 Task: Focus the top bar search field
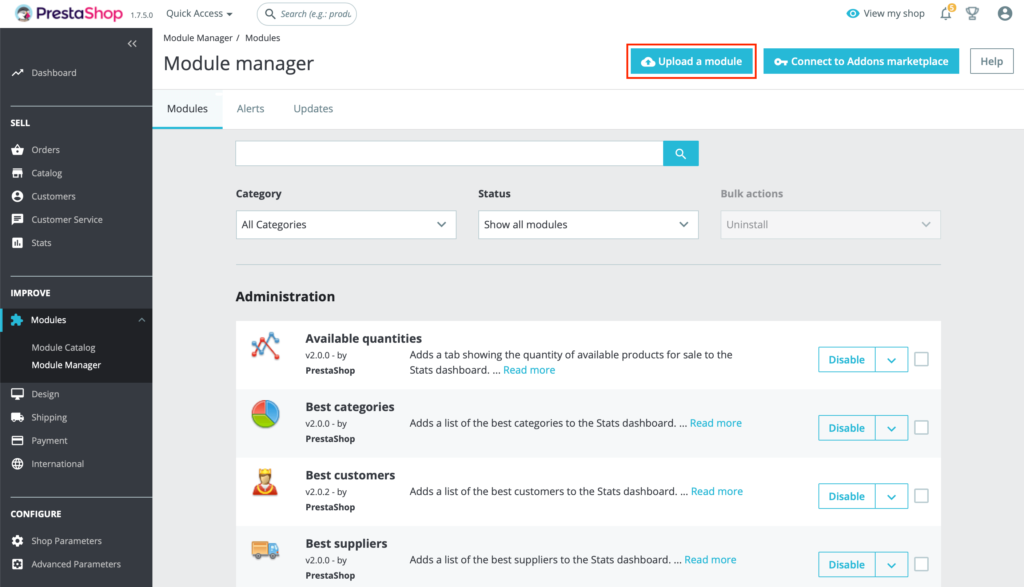(x=307, y=14)
